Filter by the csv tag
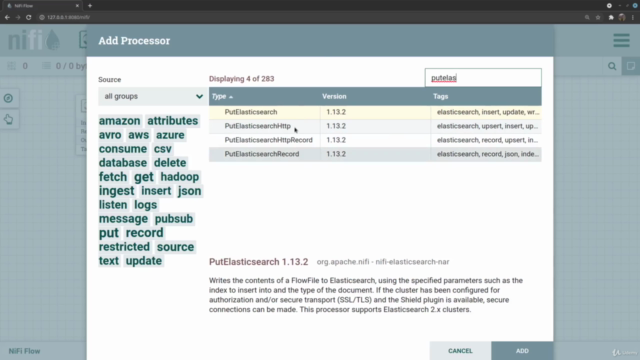This screenshot has width=640, height=360. [163, 149]
